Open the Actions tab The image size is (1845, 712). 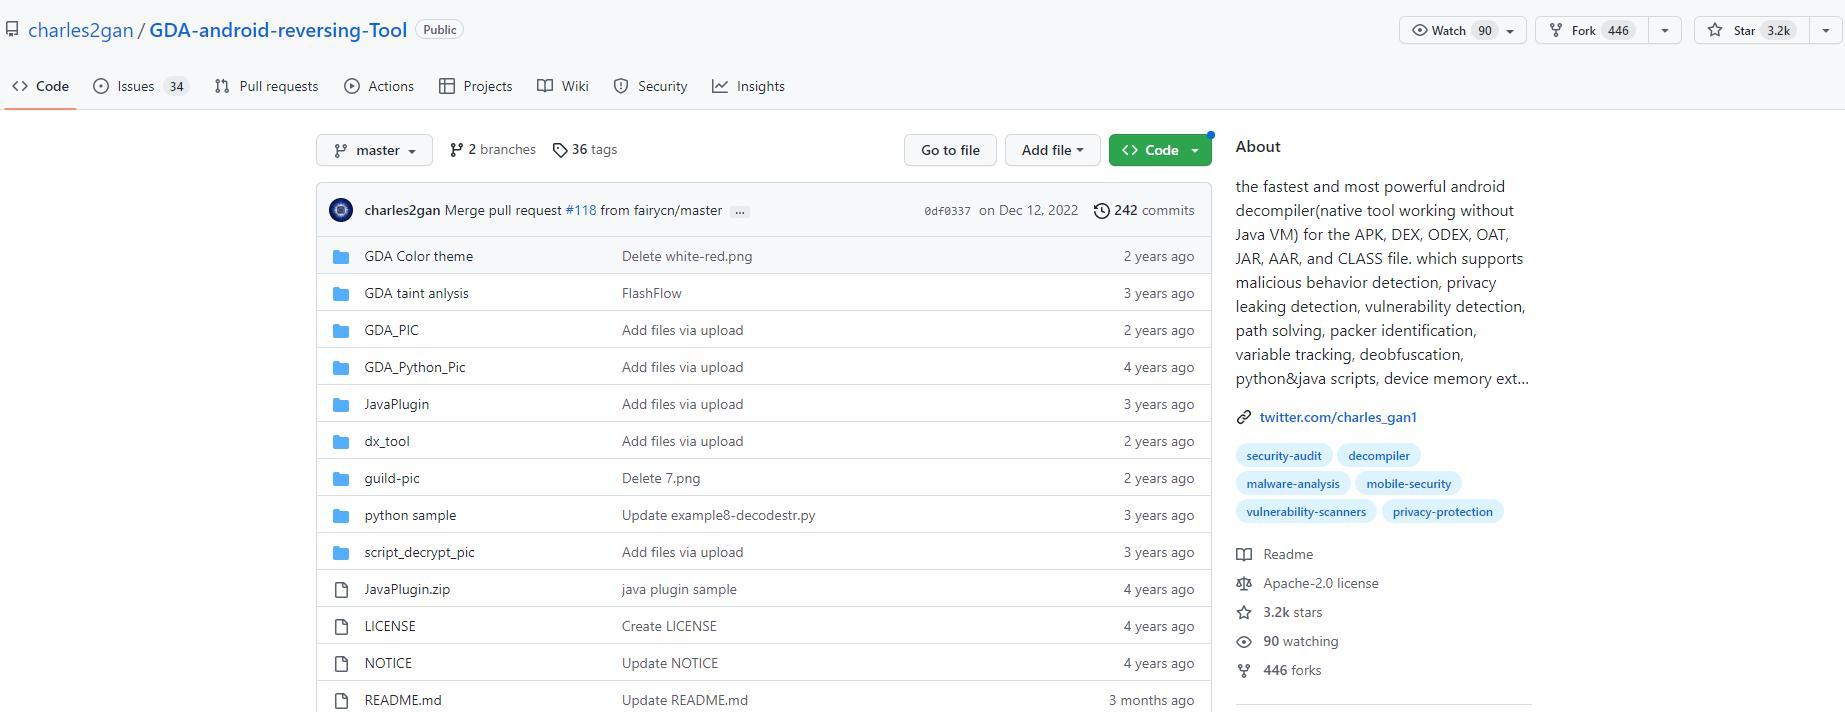pyautogui.click(x=379, y=86)
